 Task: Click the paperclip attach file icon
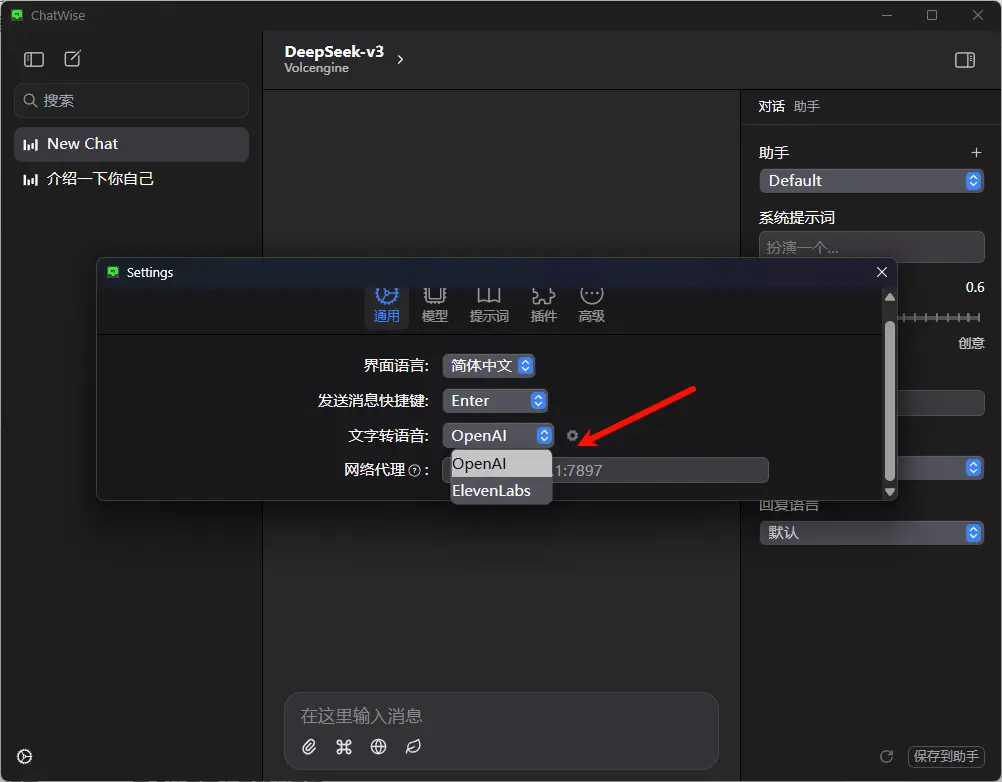(x=310, y=747)
